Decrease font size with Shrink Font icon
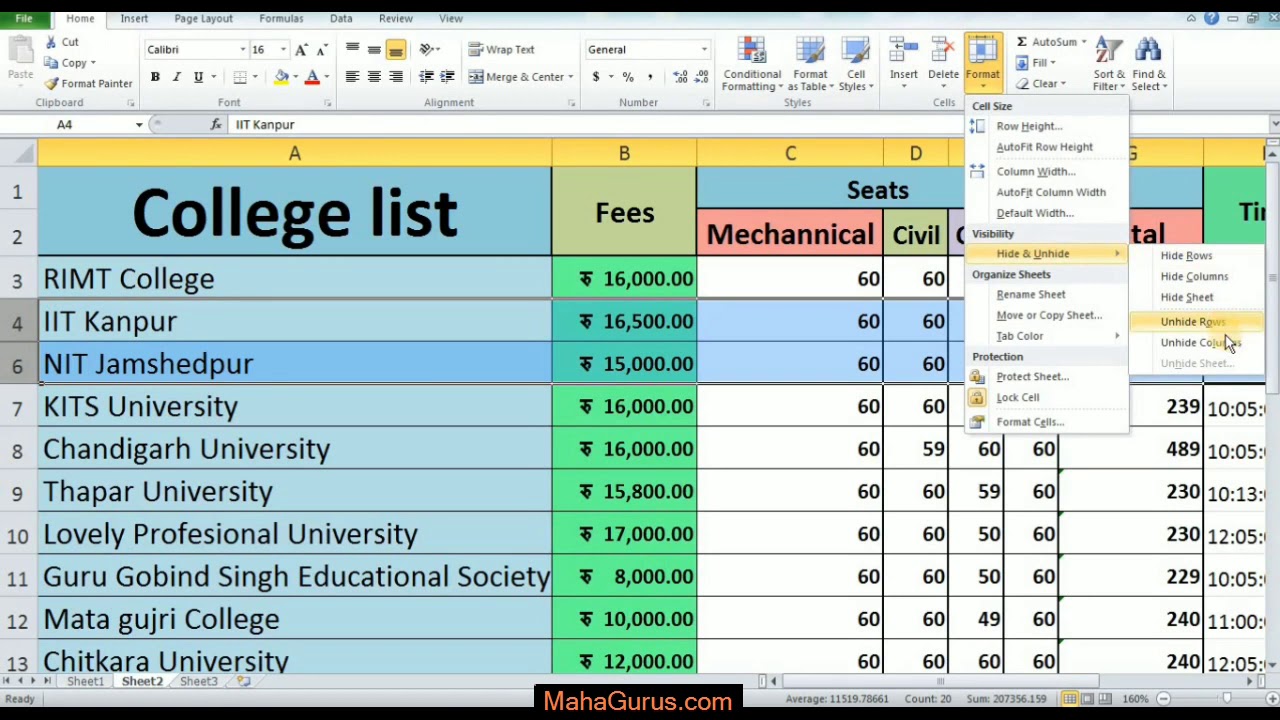1280x720 pixels. 321,50
